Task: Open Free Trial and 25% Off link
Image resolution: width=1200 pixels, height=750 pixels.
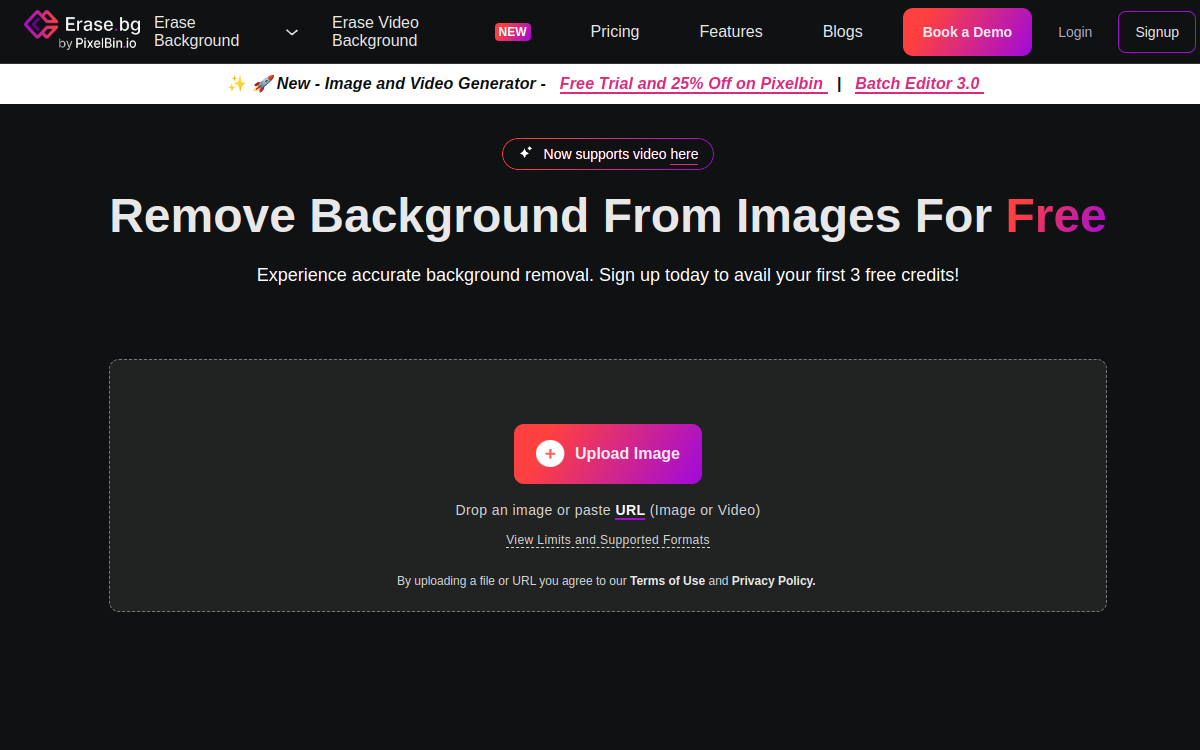Action: pyautogui.click(x=693, y=84)
